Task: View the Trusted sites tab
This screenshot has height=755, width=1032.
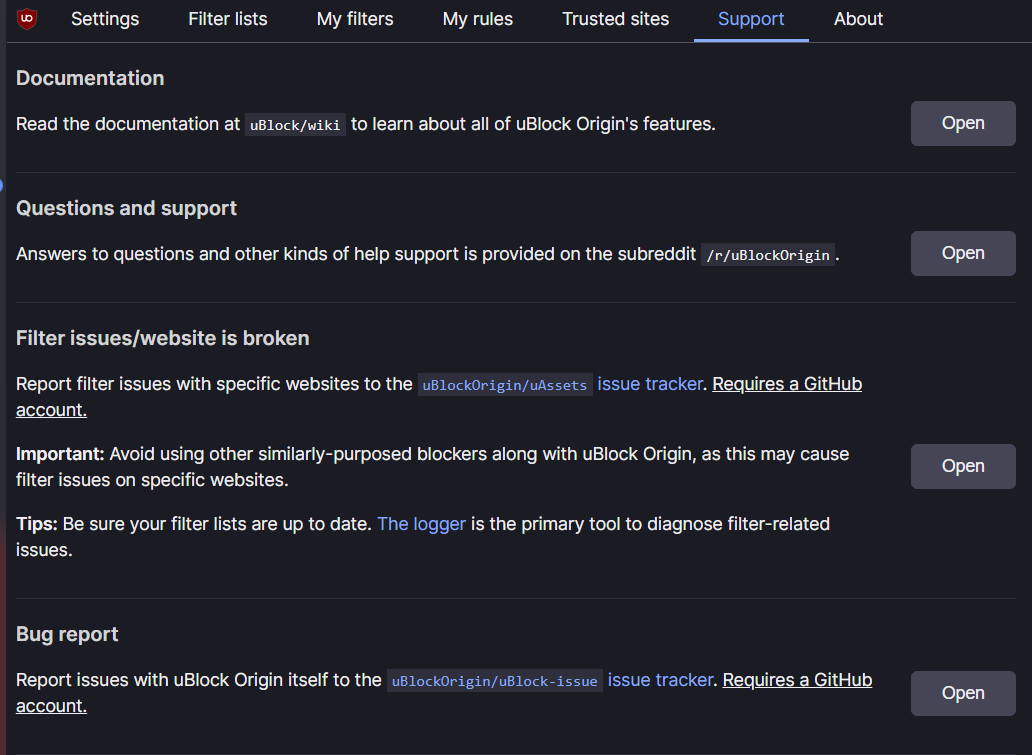Action: [615, 19]
